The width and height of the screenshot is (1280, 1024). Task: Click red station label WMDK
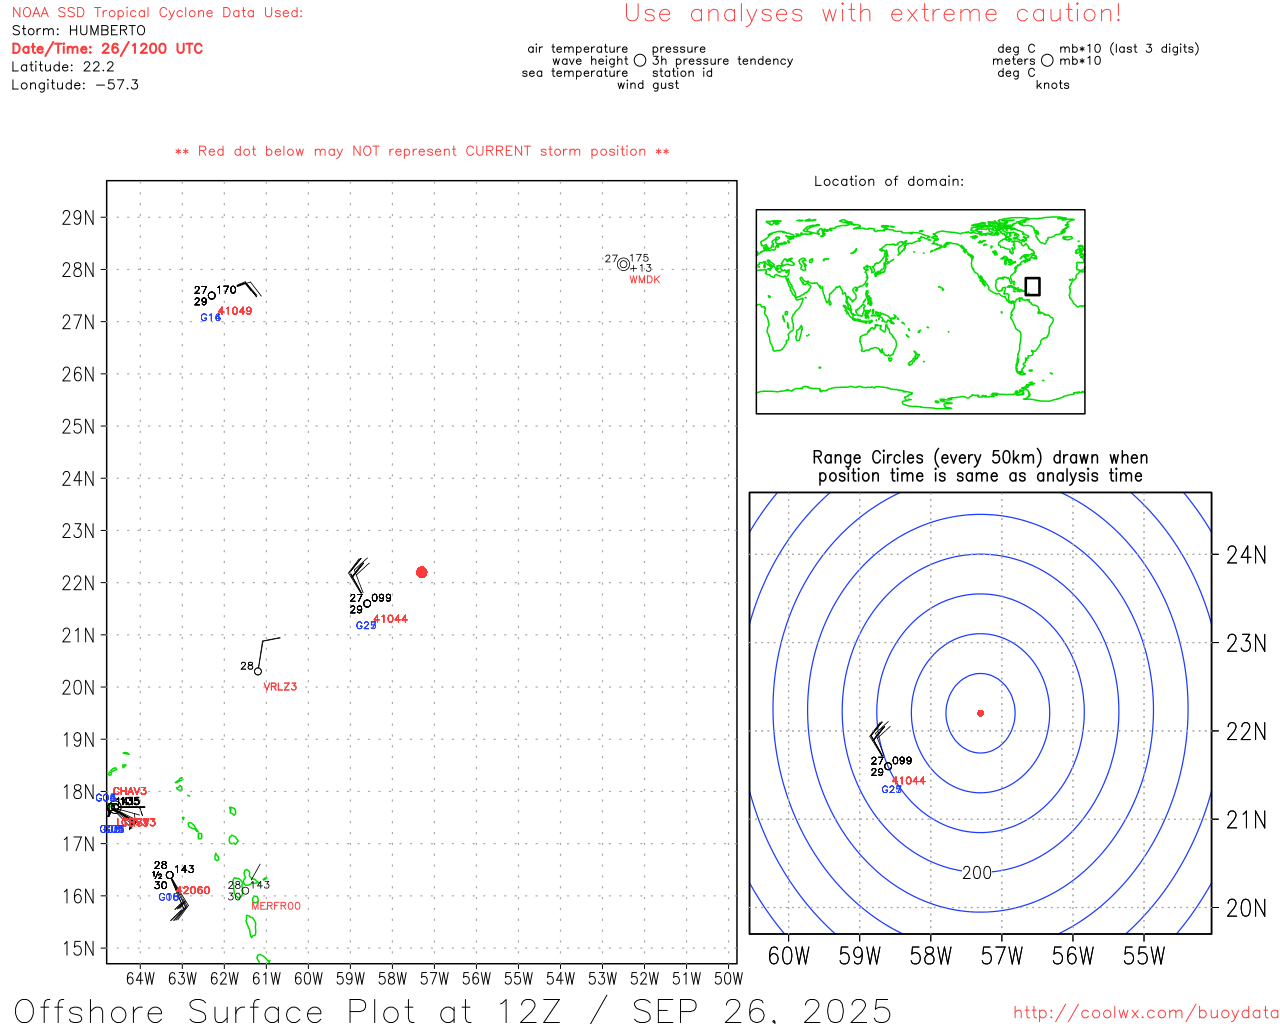(645, 280)
